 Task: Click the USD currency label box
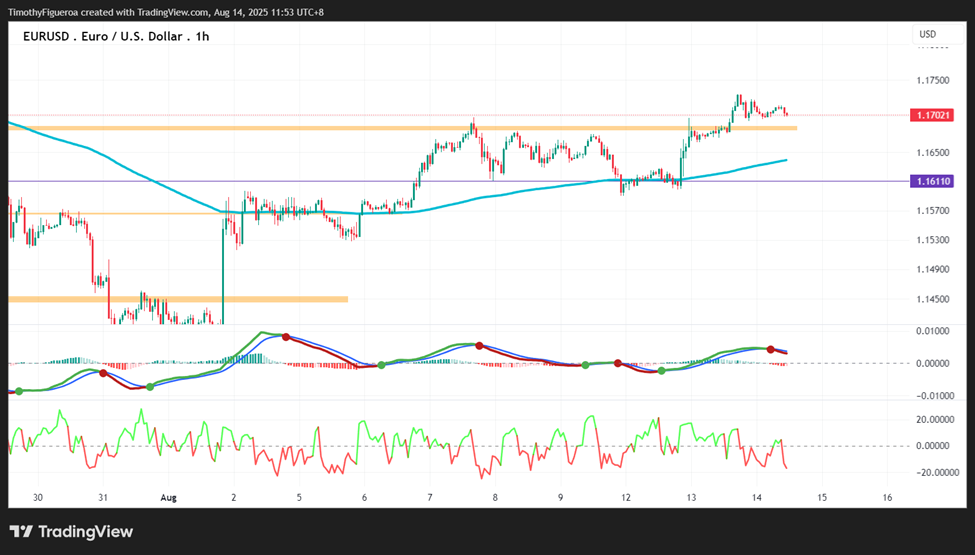coord(938,34)
